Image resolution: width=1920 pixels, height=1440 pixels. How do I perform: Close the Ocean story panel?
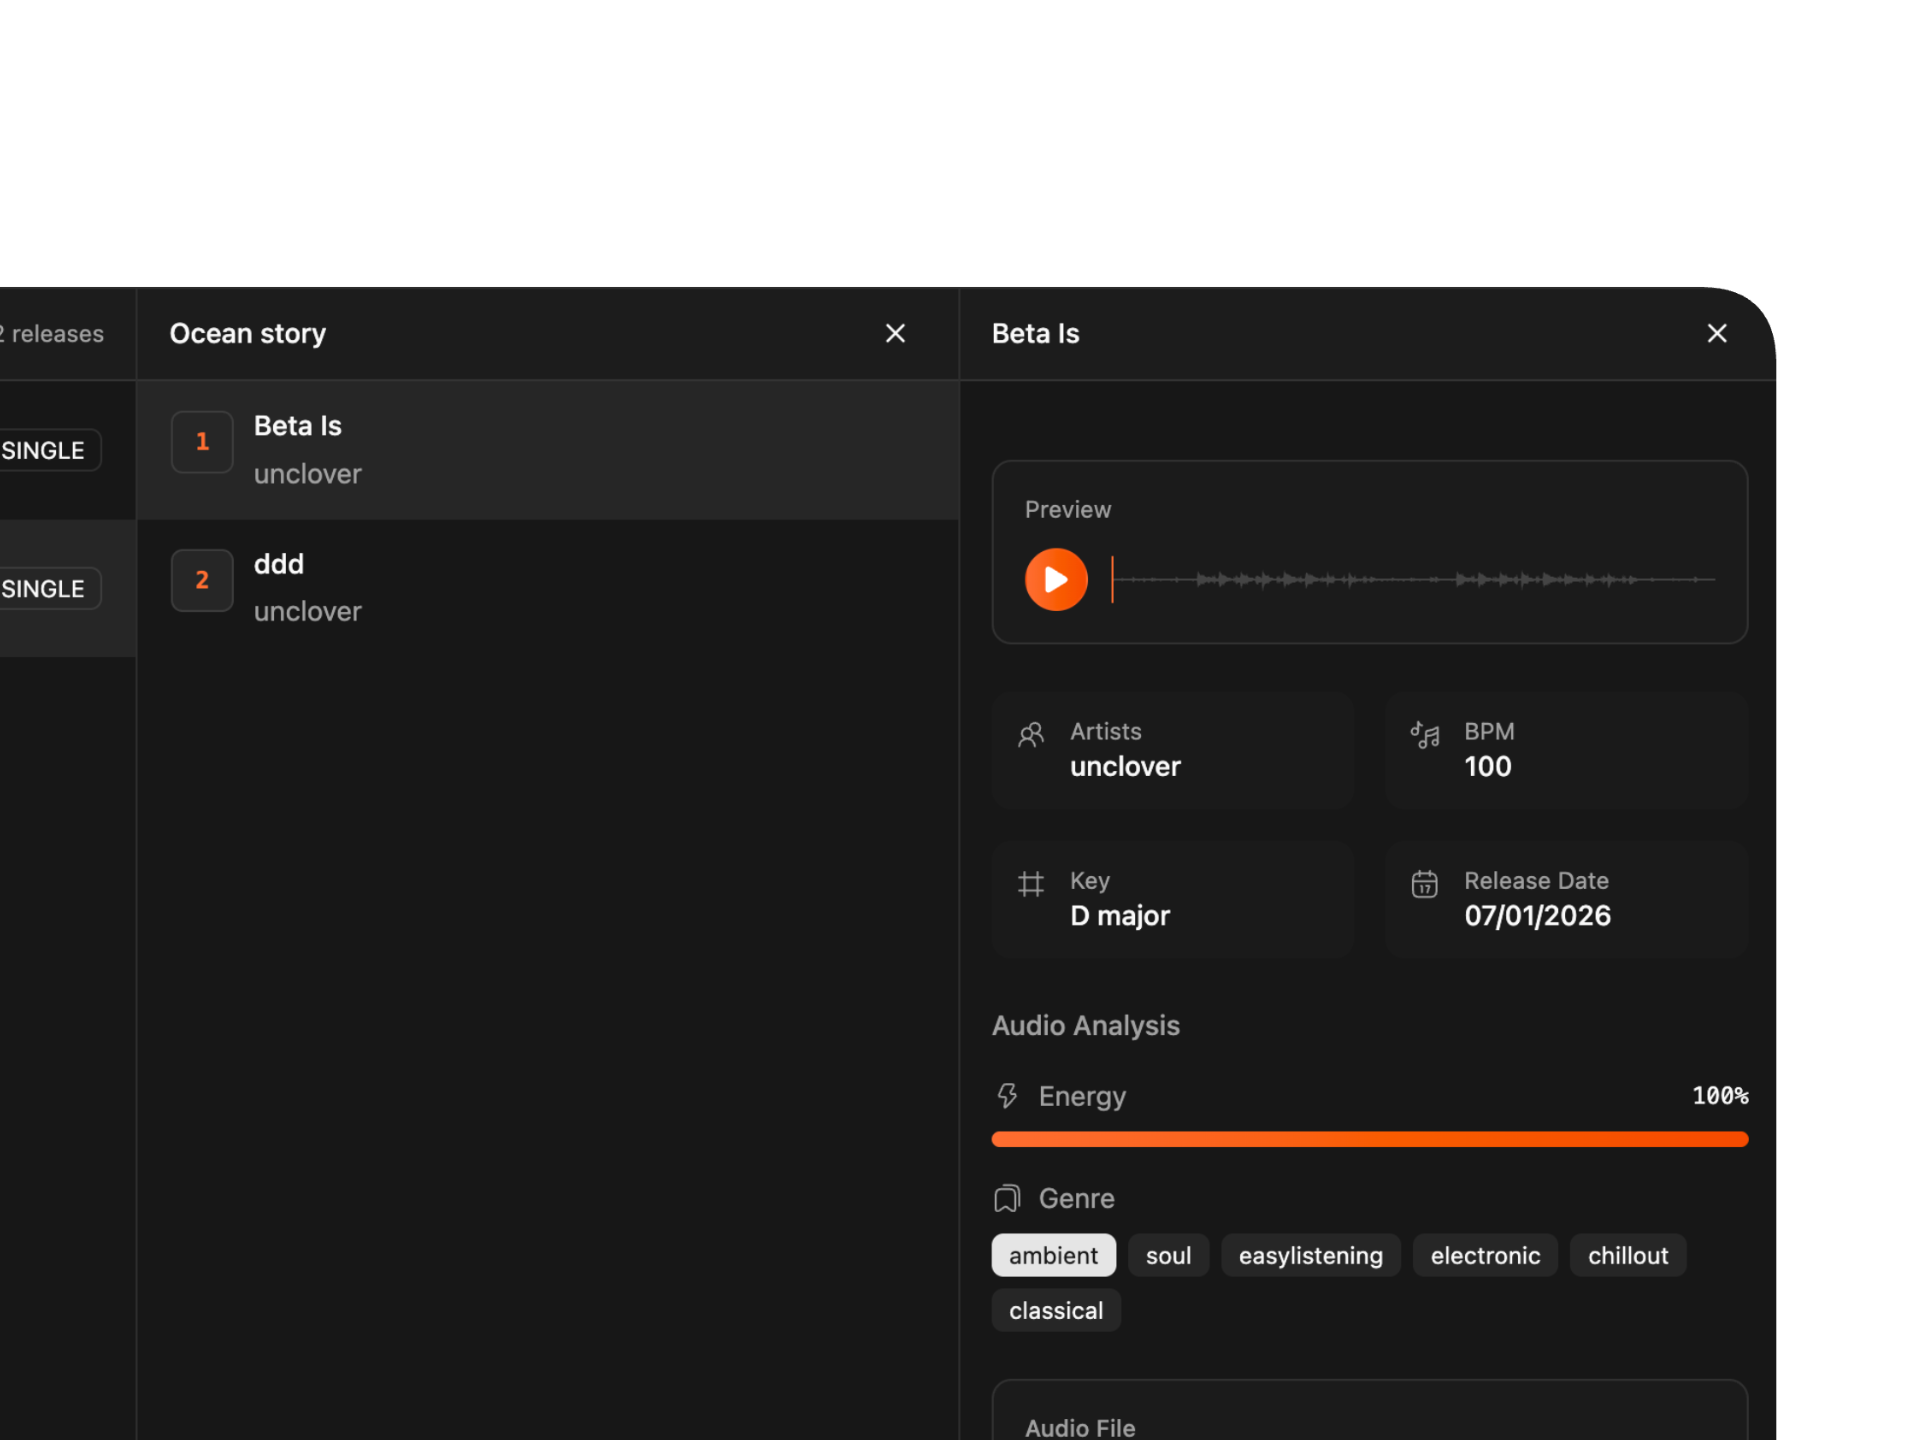[x=895, y=333]
